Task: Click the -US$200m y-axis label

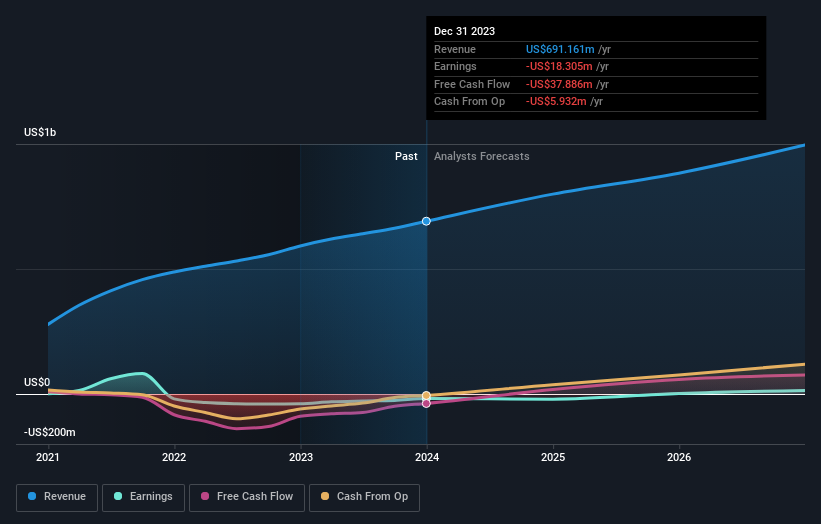Action: (x=50, y=432)
